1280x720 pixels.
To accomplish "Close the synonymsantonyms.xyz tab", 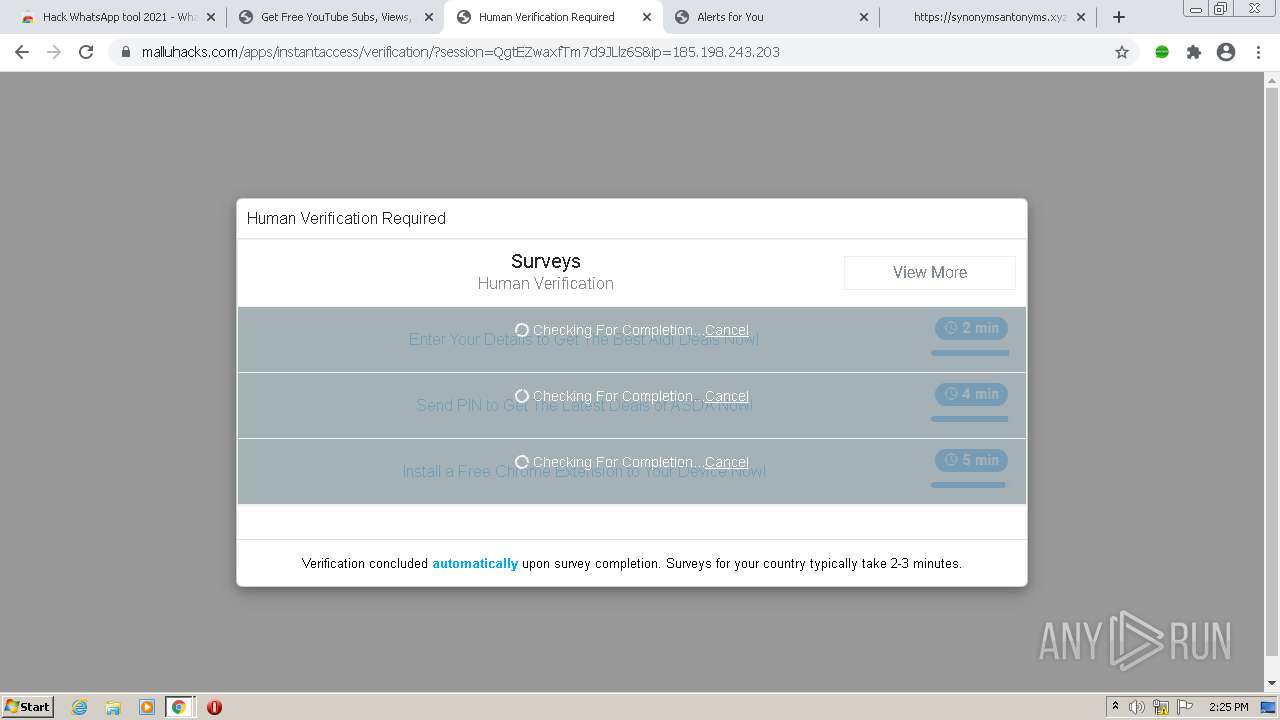I will (x=1081, y=17).
